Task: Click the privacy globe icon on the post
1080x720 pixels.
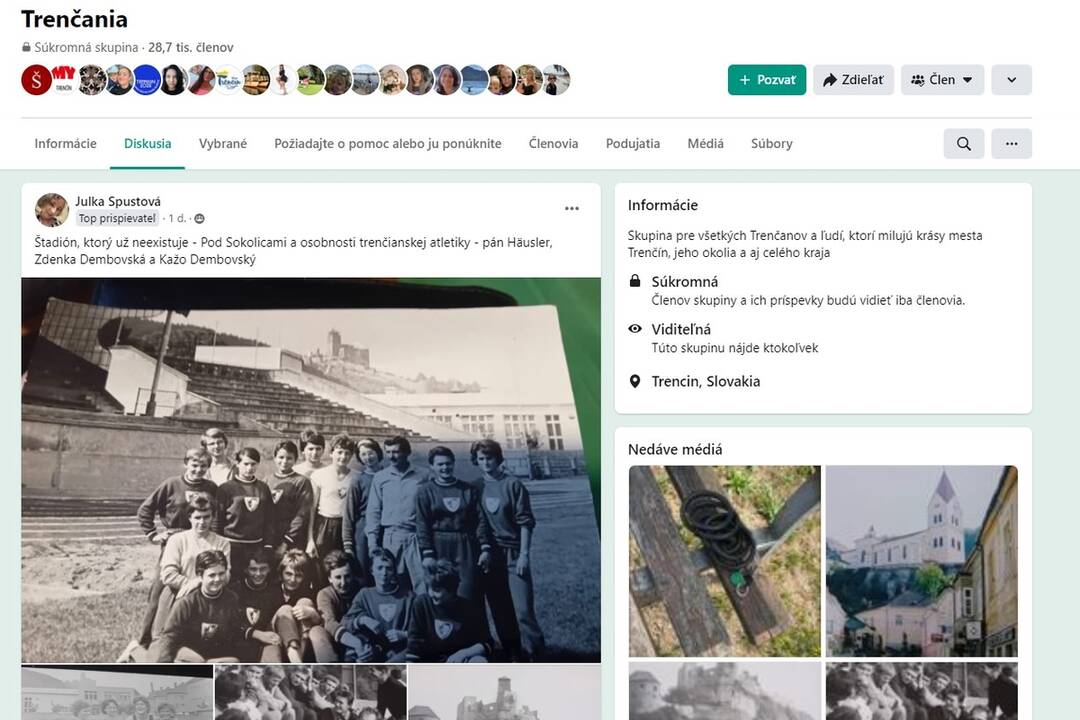Action: 198,218
